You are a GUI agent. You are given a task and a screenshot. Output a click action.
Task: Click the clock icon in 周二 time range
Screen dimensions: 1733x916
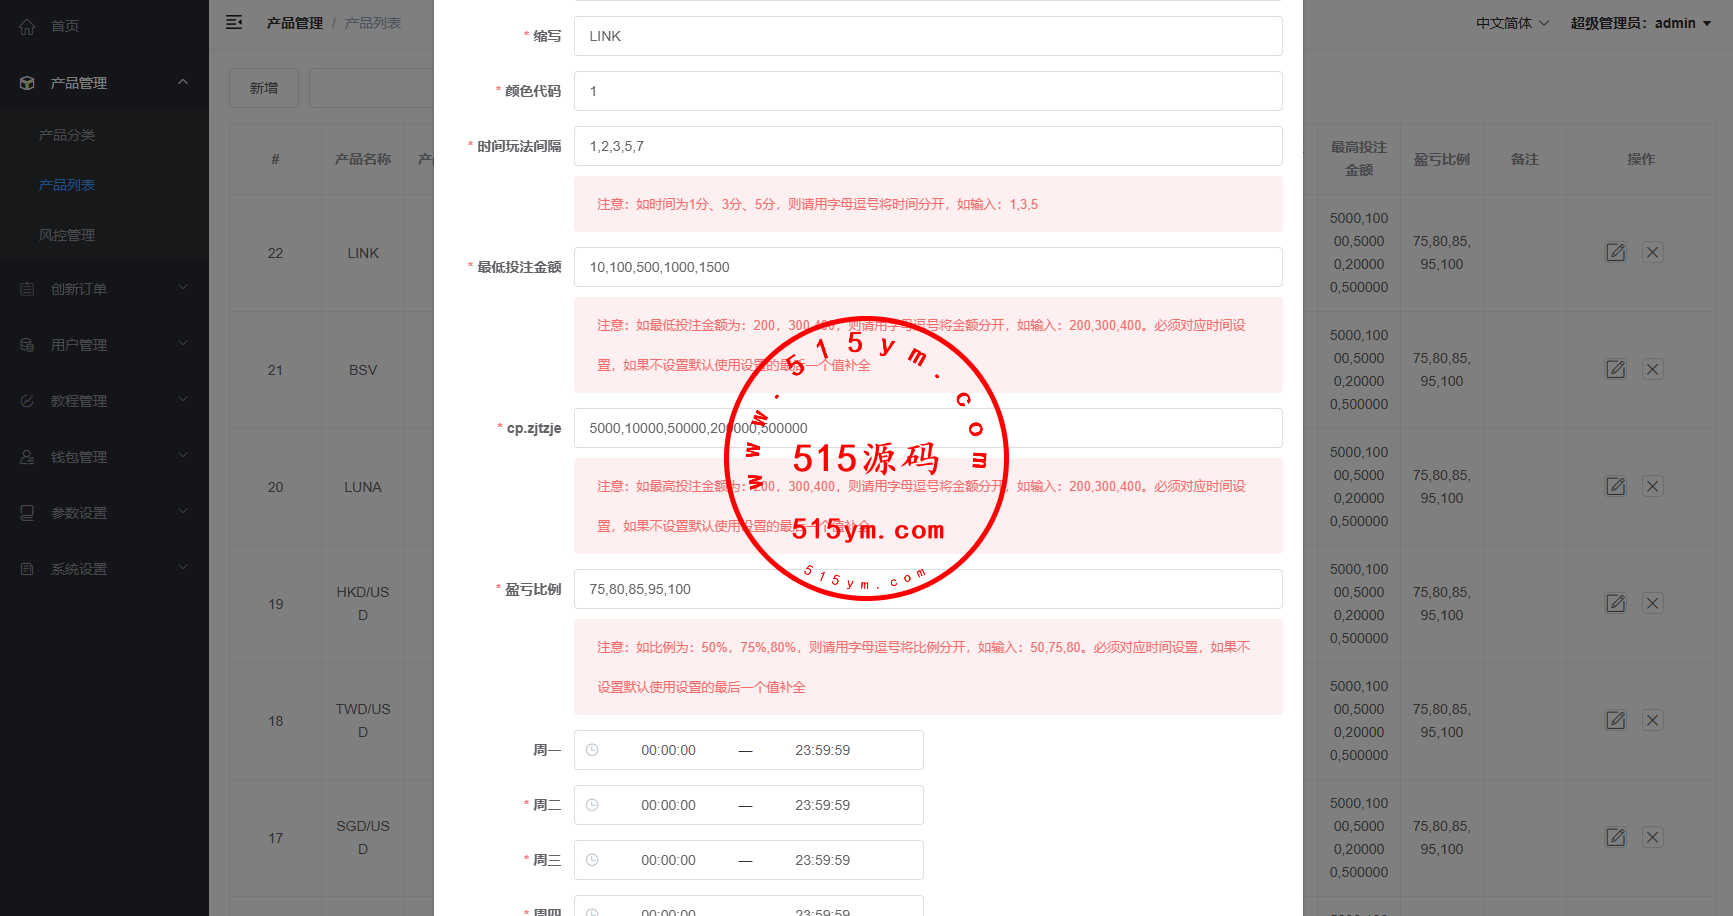592,805
